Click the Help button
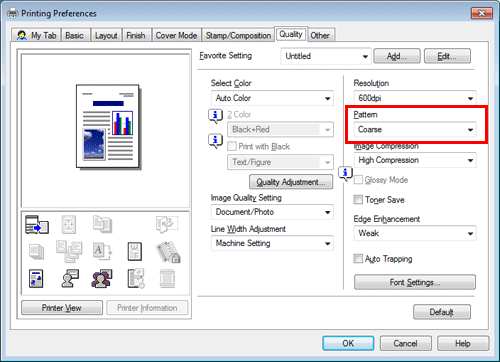The height and width of the screenshot is (362, 500). [x=463, y=343]
